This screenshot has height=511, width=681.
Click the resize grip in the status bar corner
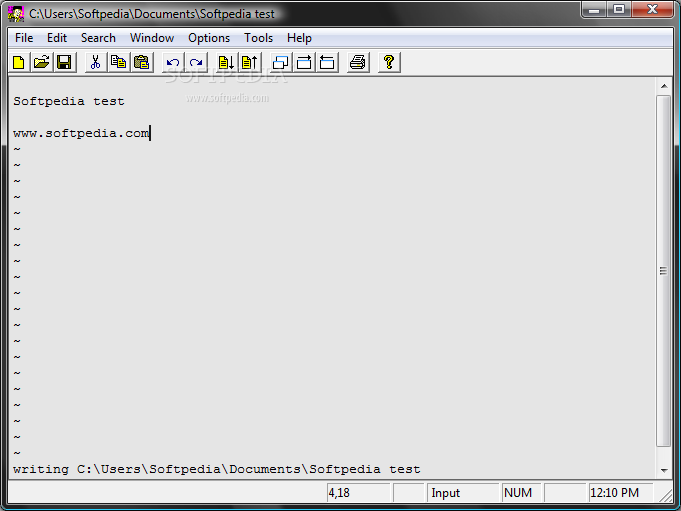(x=666, y=495)
